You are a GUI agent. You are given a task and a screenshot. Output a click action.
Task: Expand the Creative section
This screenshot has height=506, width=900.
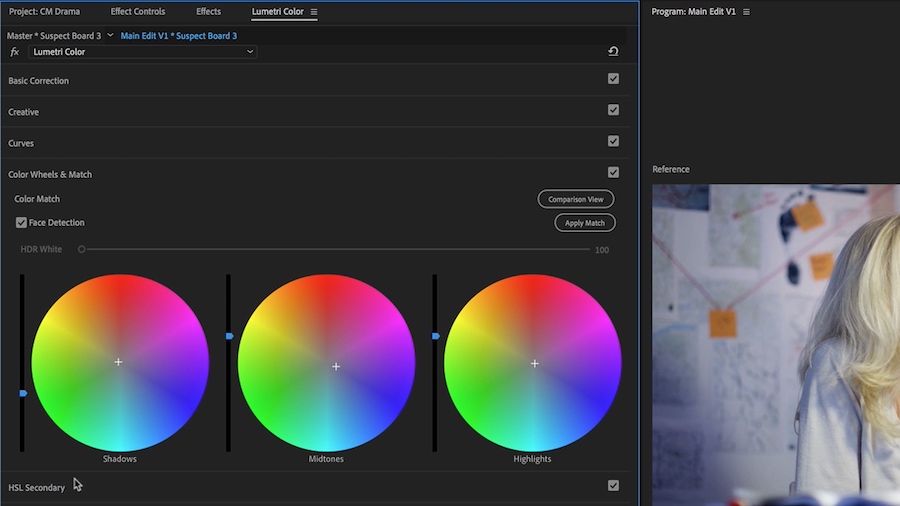[24, 112]
